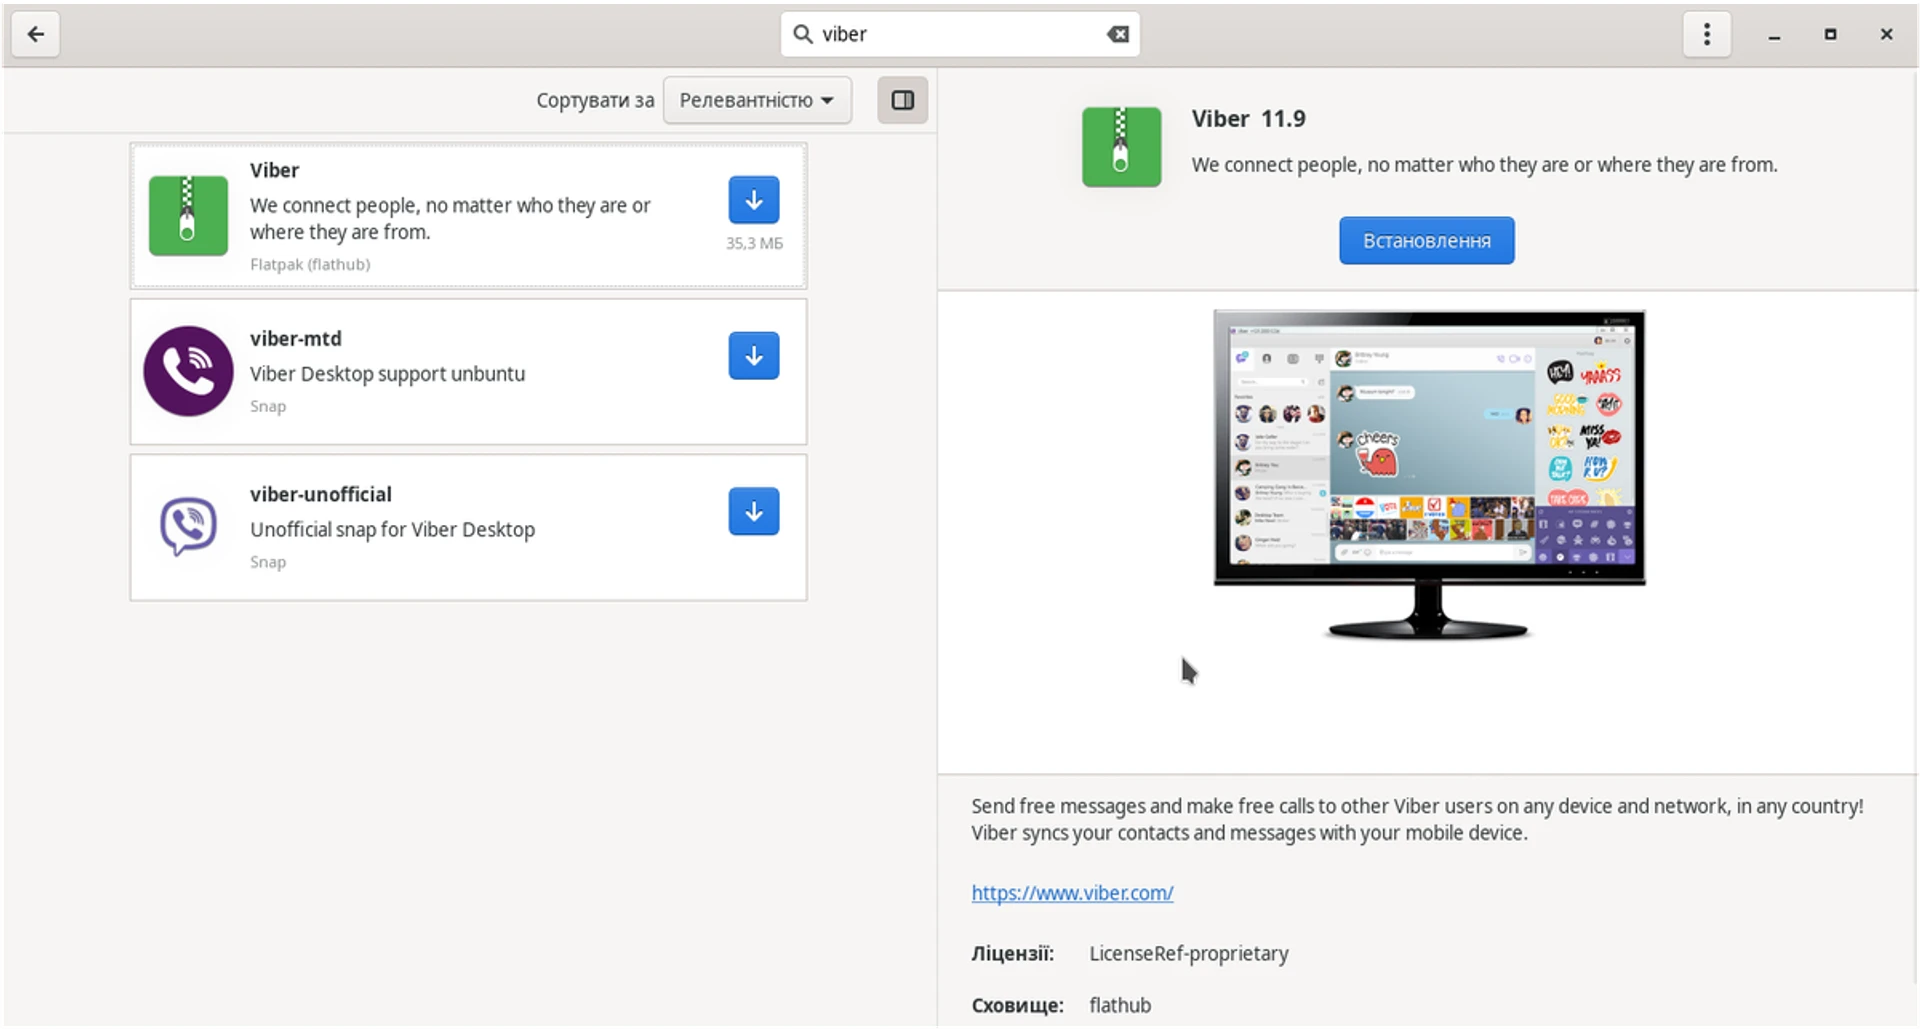
Task: Click the Viber Desktop support unbuntu description
Action: click(x=387, y=374)
